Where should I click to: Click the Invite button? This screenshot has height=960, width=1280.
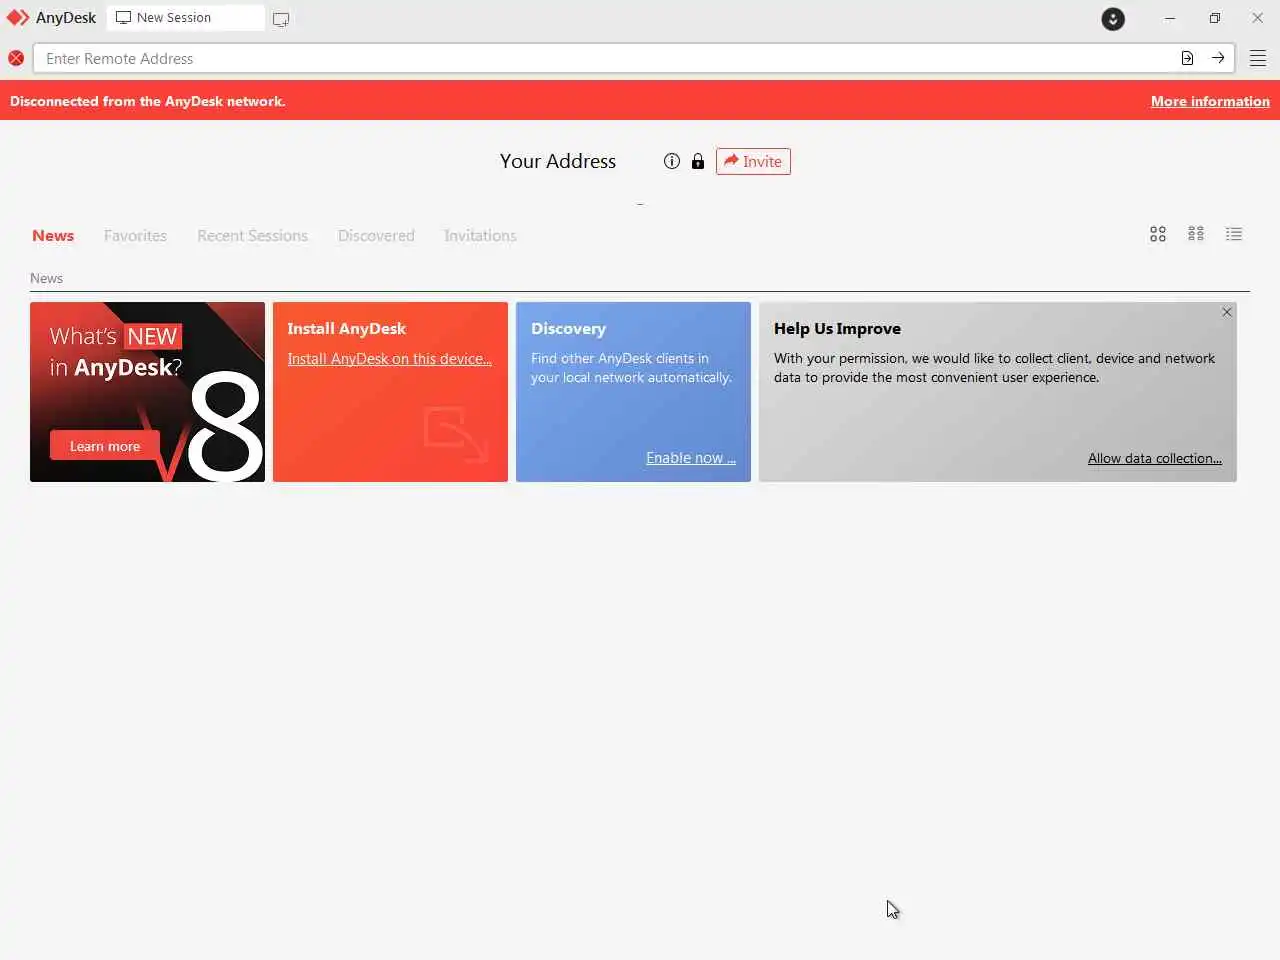coord(753,161)
